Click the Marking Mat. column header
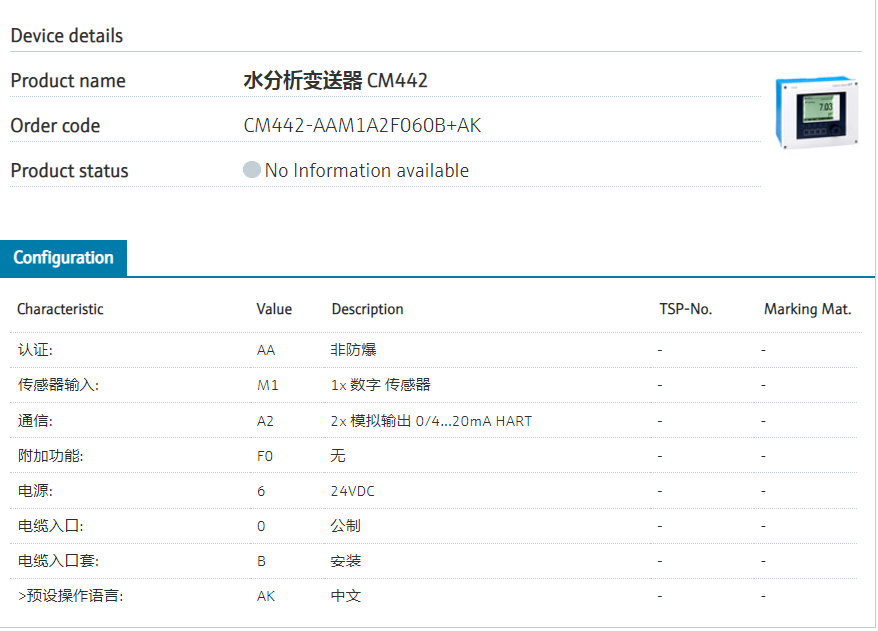Image resolution: width=878 pixels, height=631 pixels. tap(807, 309)
